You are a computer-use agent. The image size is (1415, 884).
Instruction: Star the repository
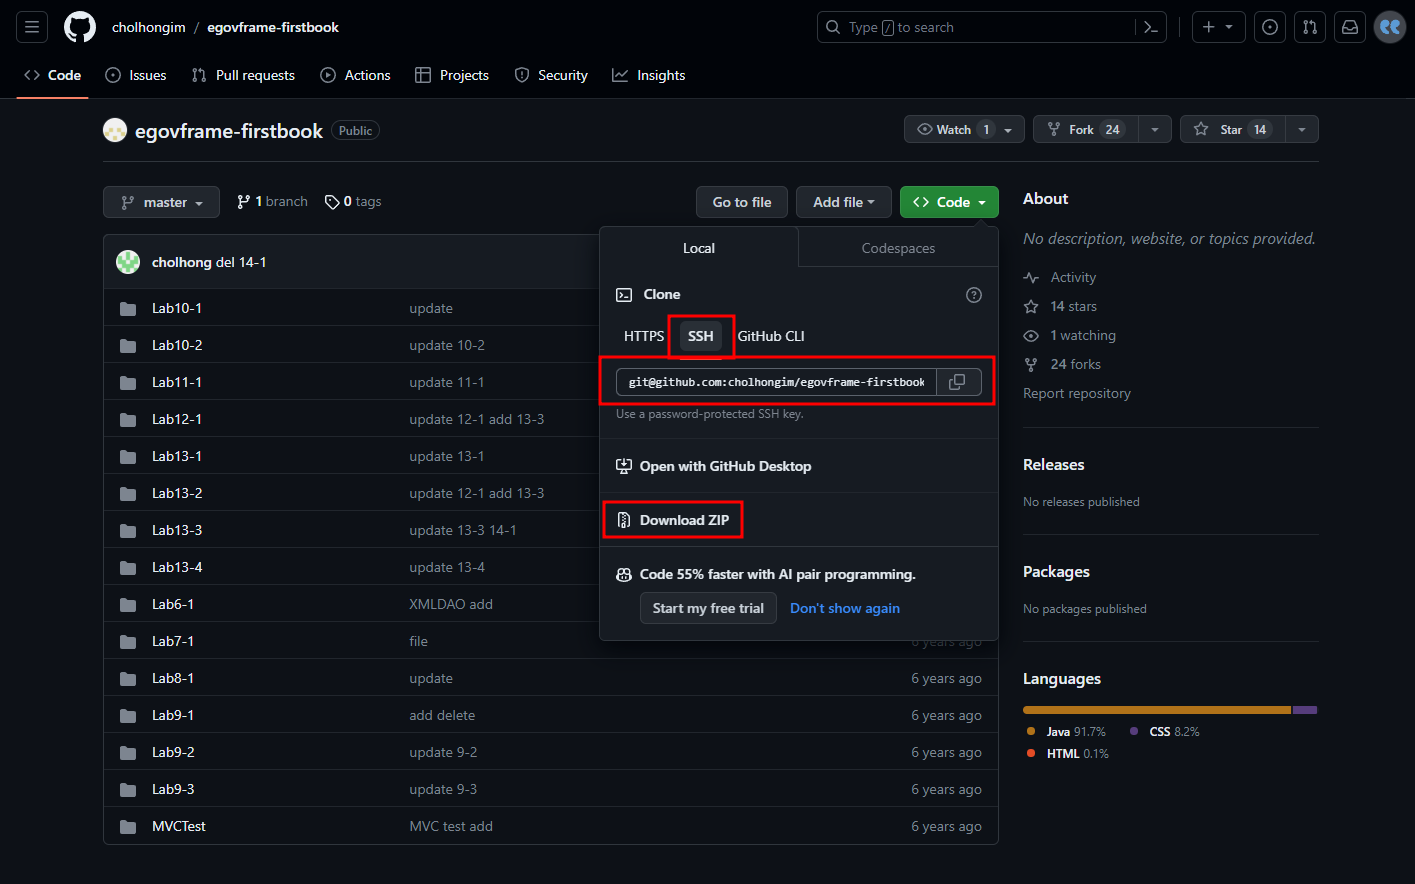1232,129
